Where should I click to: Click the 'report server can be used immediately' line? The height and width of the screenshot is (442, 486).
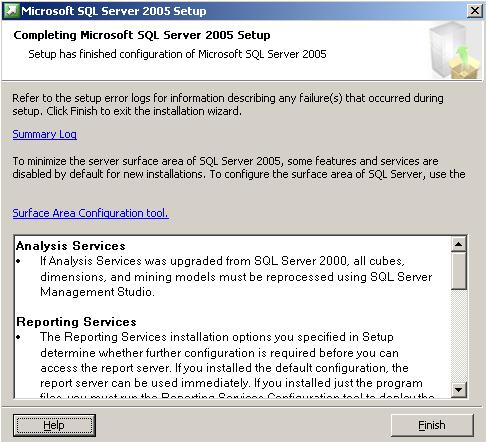(231, 383)
